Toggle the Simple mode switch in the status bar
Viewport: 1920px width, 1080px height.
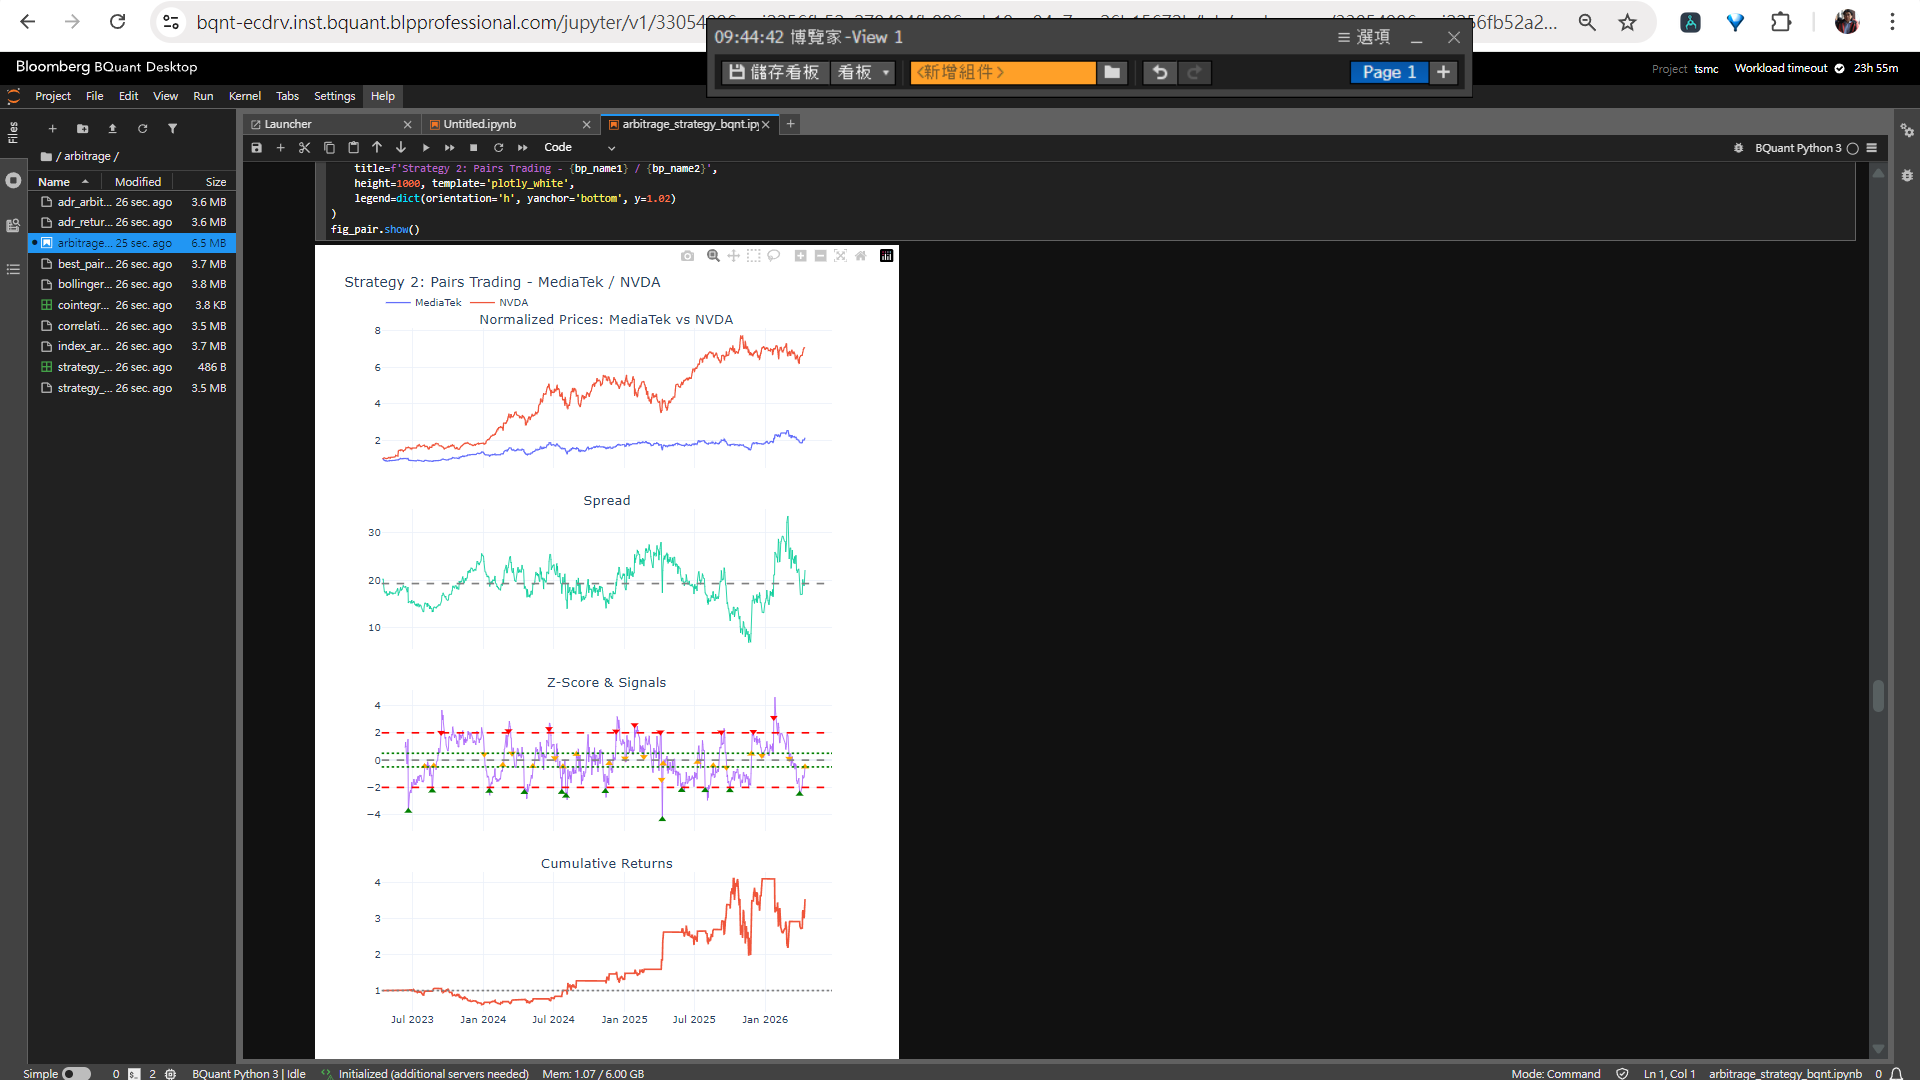pyautogui.click(x=75, y=1073)
